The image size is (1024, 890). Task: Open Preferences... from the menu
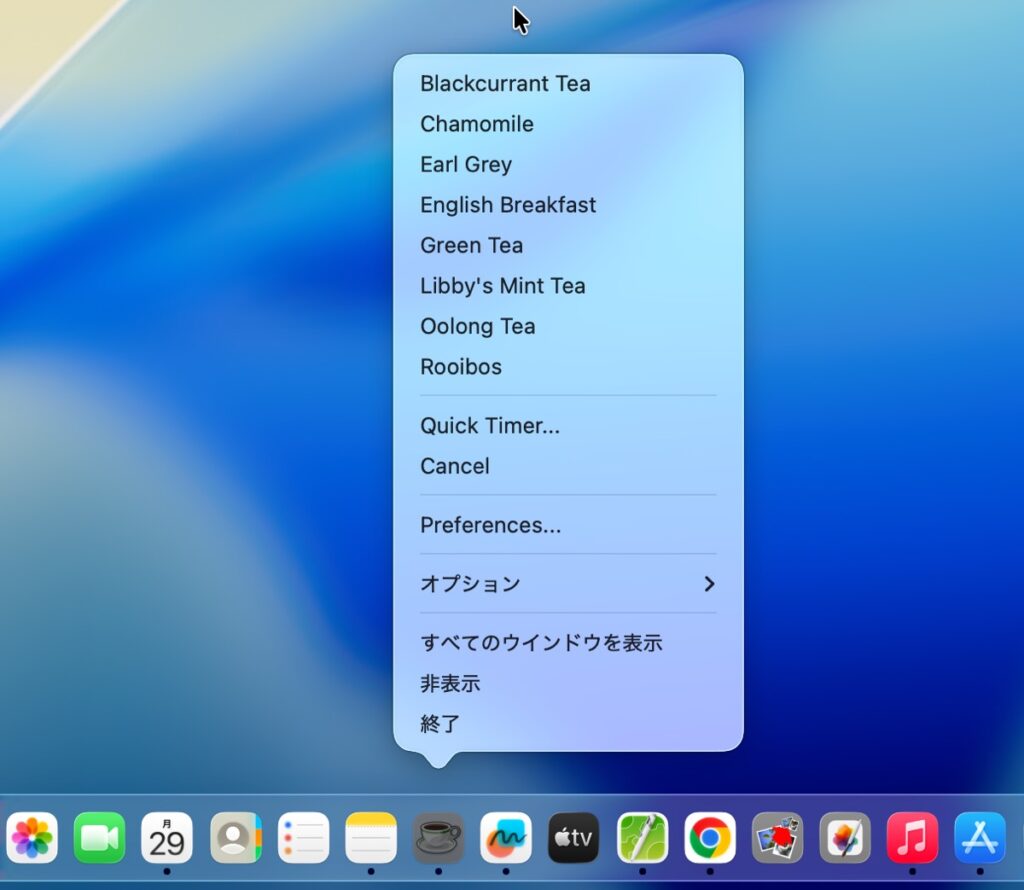coord(490,526)
